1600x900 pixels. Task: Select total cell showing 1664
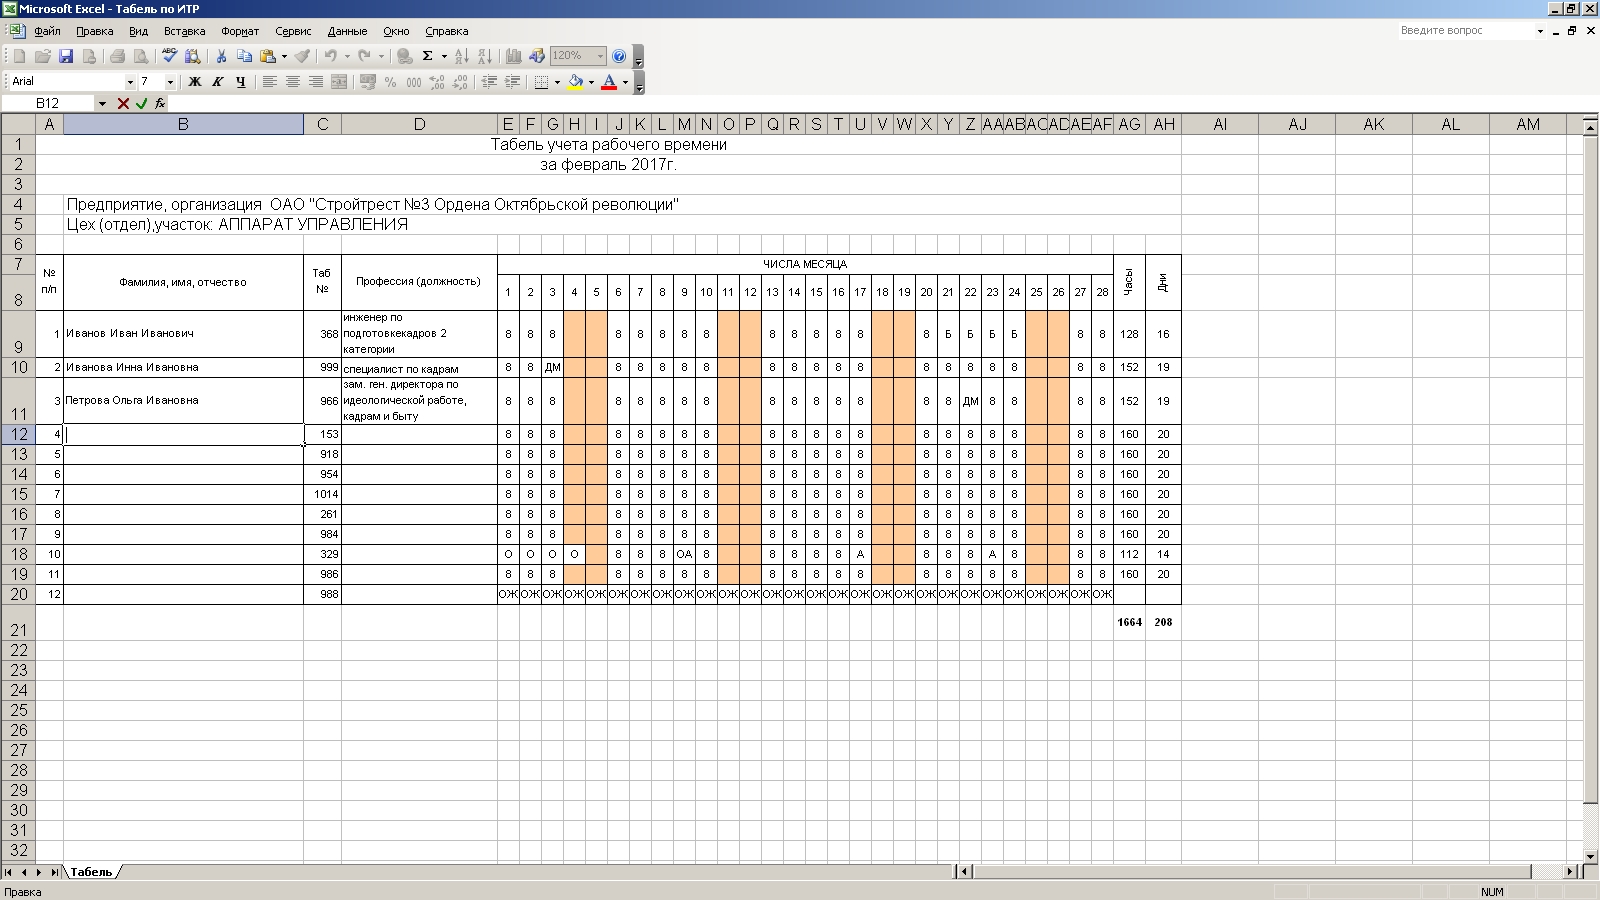click(x=1129, y=622)
